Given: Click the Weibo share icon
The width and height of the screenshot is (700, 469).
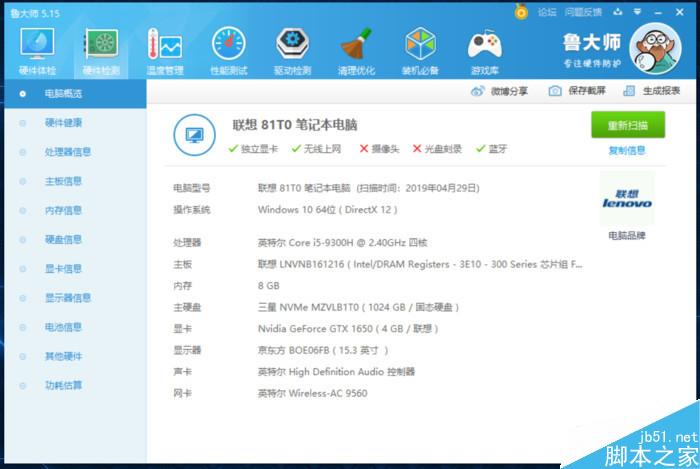Looking at the screenshot, I should (x=477, y=91).
